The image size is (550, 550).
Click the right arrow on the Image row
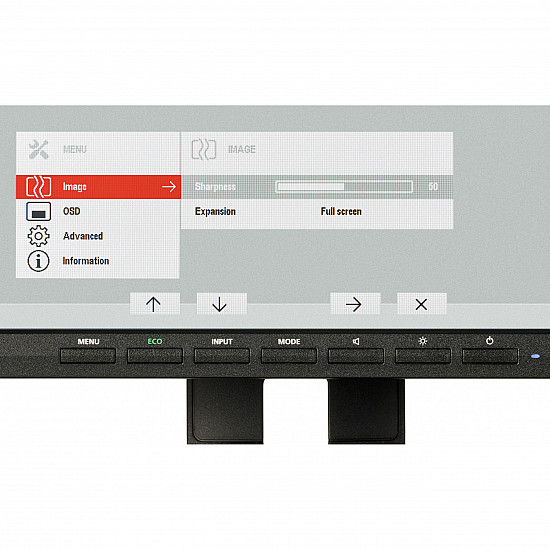click(169, 187)
